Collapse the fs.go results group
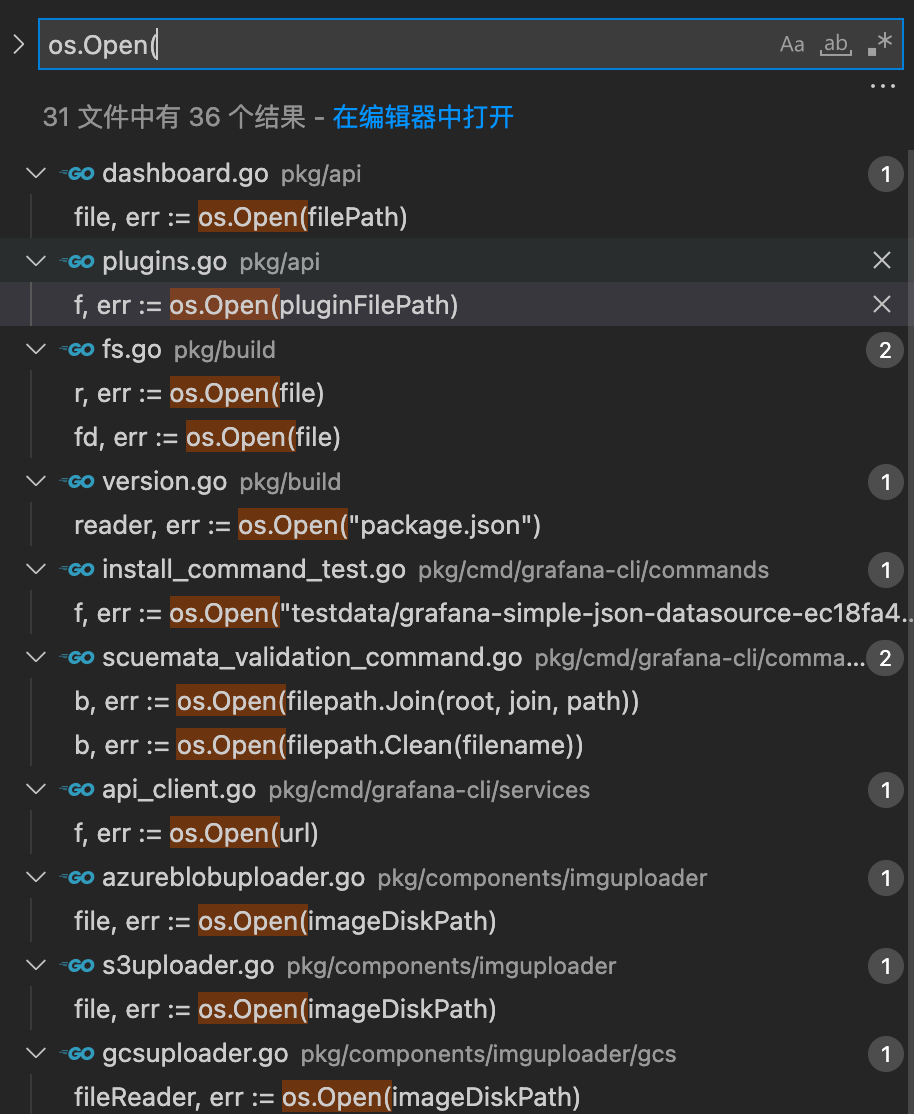The height and width of the screenshot is (1114, 914). click(x=36, y=350)
